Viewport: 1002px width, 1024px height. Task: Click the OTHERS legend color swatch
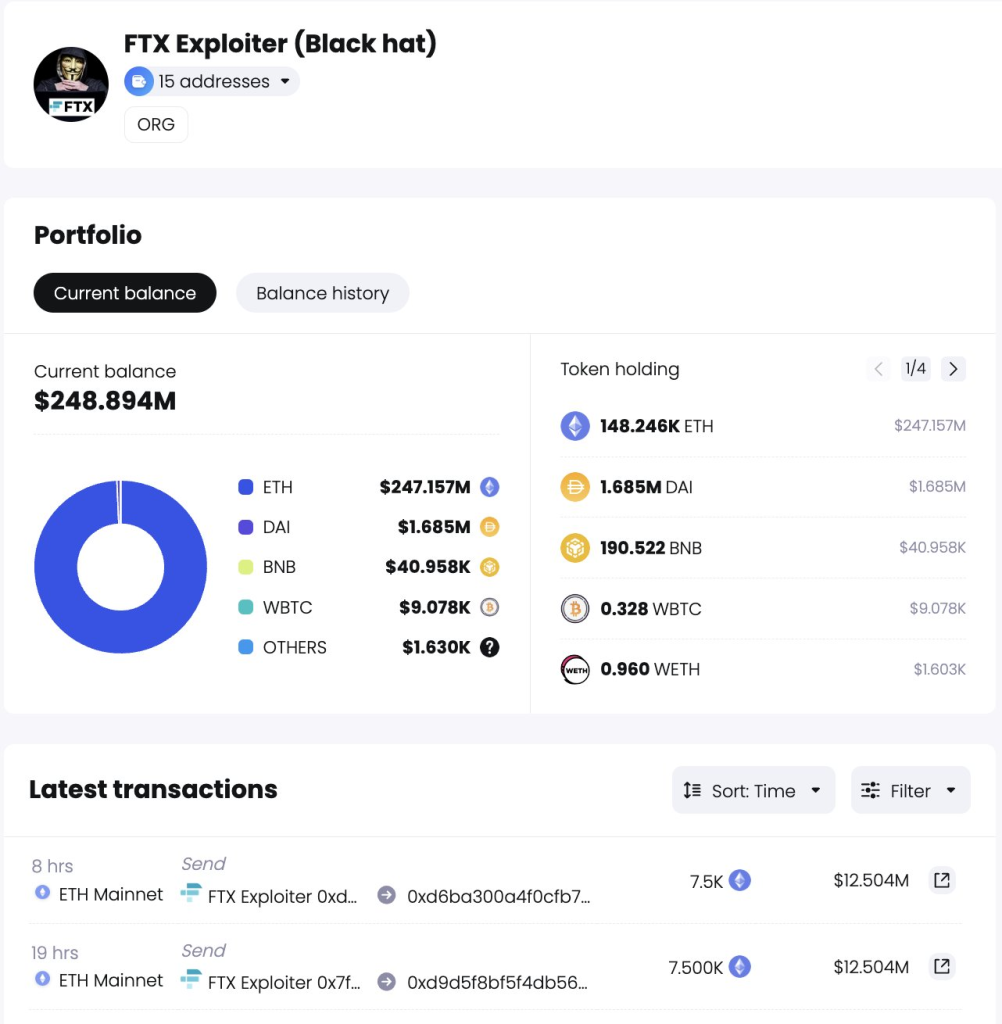246,647
